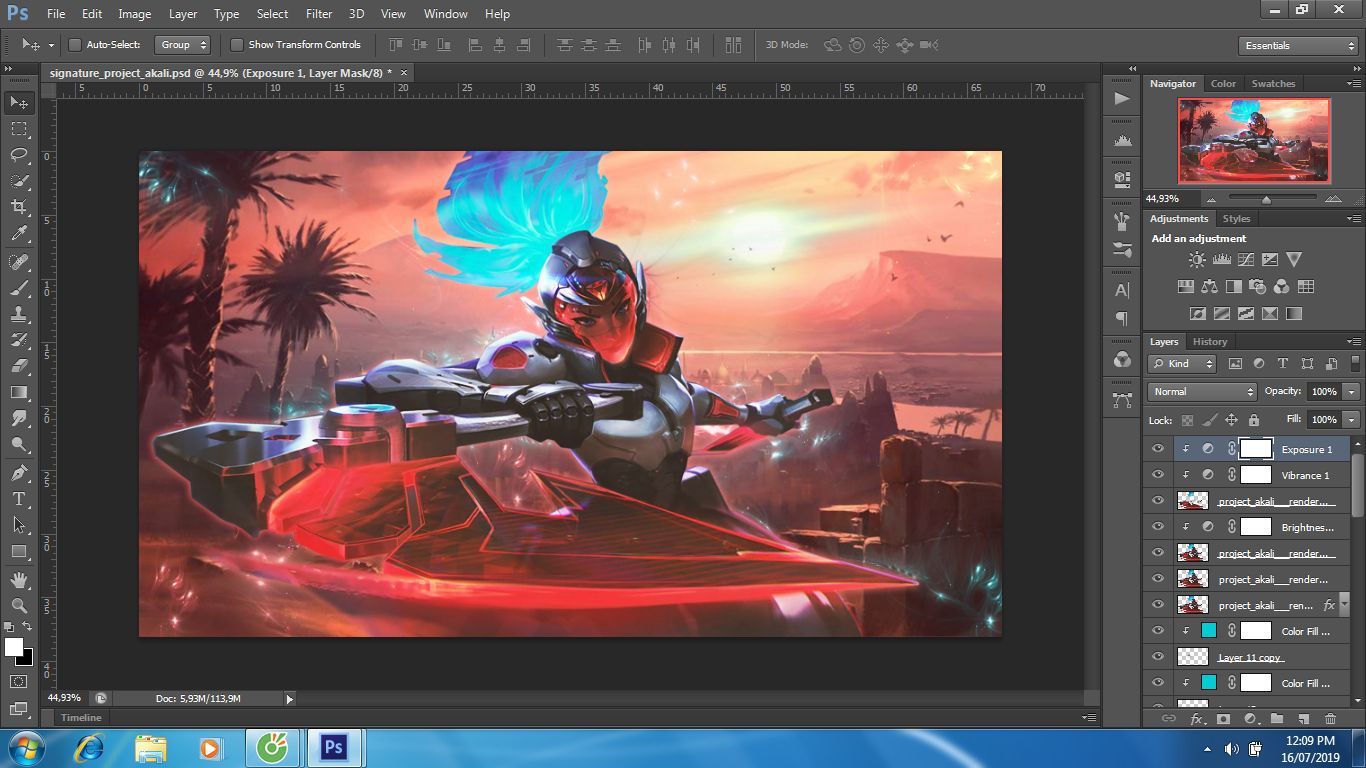Select the Dodge tool
Viewport: 1366px width, 768px height.
coord(19,444)
